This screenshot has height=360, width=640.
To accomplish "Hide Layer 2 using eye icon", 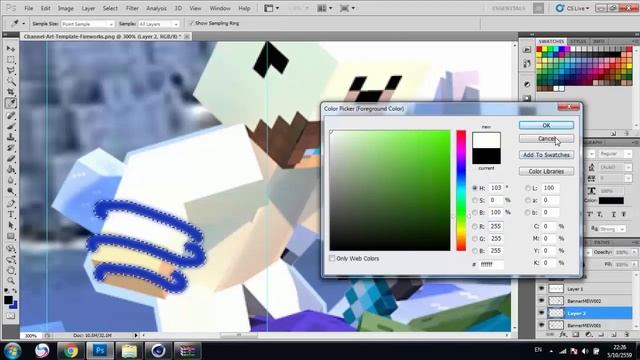I will (541, 313).
